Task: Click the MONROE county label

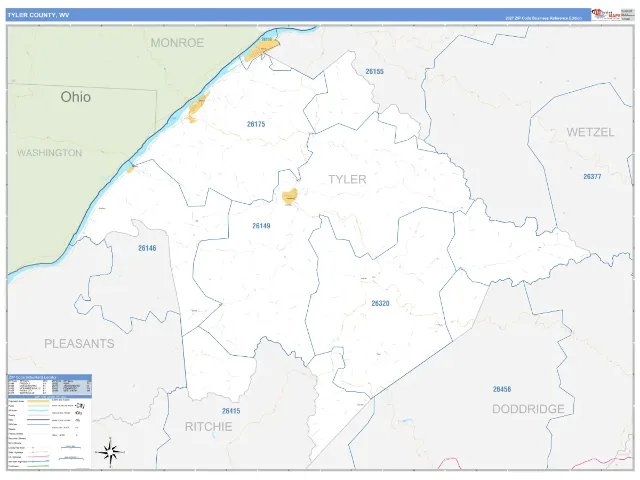Action: coord(177,43)
